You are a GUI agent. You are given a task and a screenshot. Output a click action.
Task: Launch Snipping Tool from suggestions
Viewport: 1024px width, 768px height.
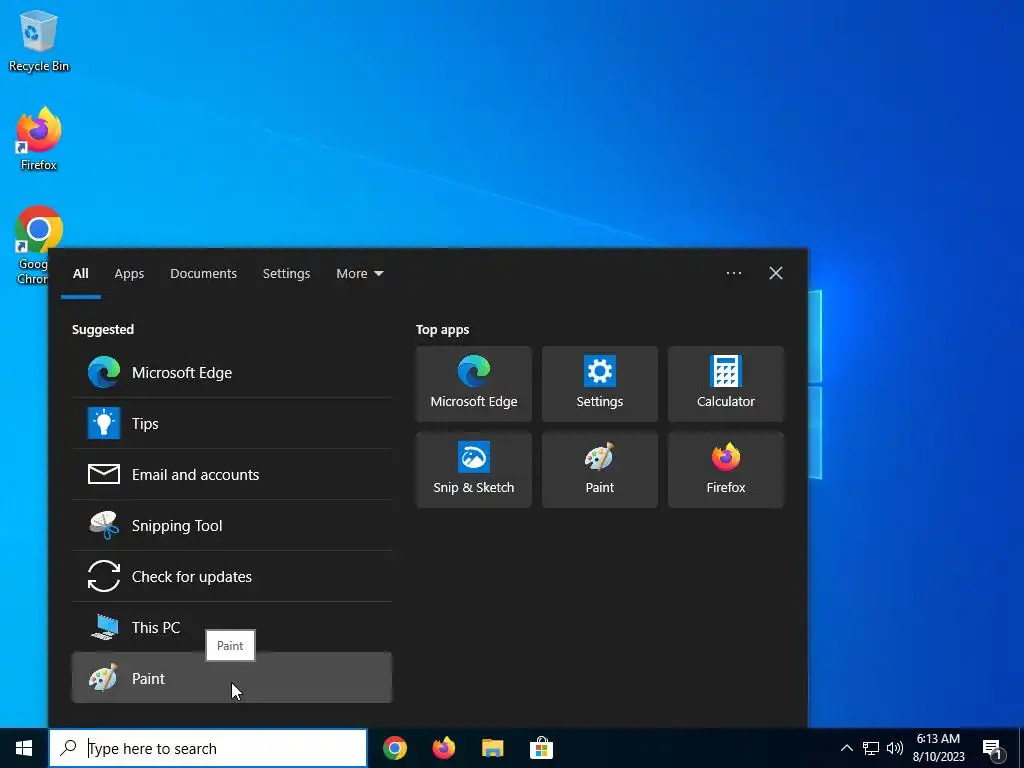(x=232, y=525)
